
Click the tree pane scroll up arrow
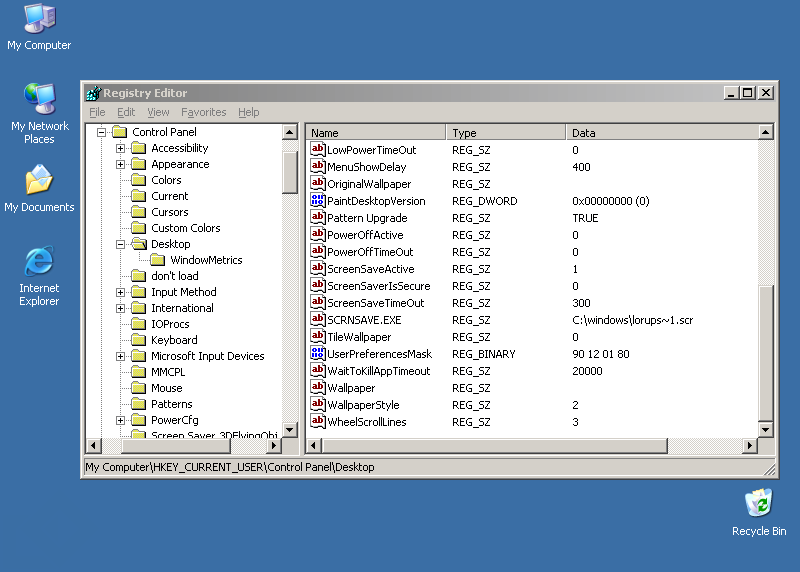point(290,132)
